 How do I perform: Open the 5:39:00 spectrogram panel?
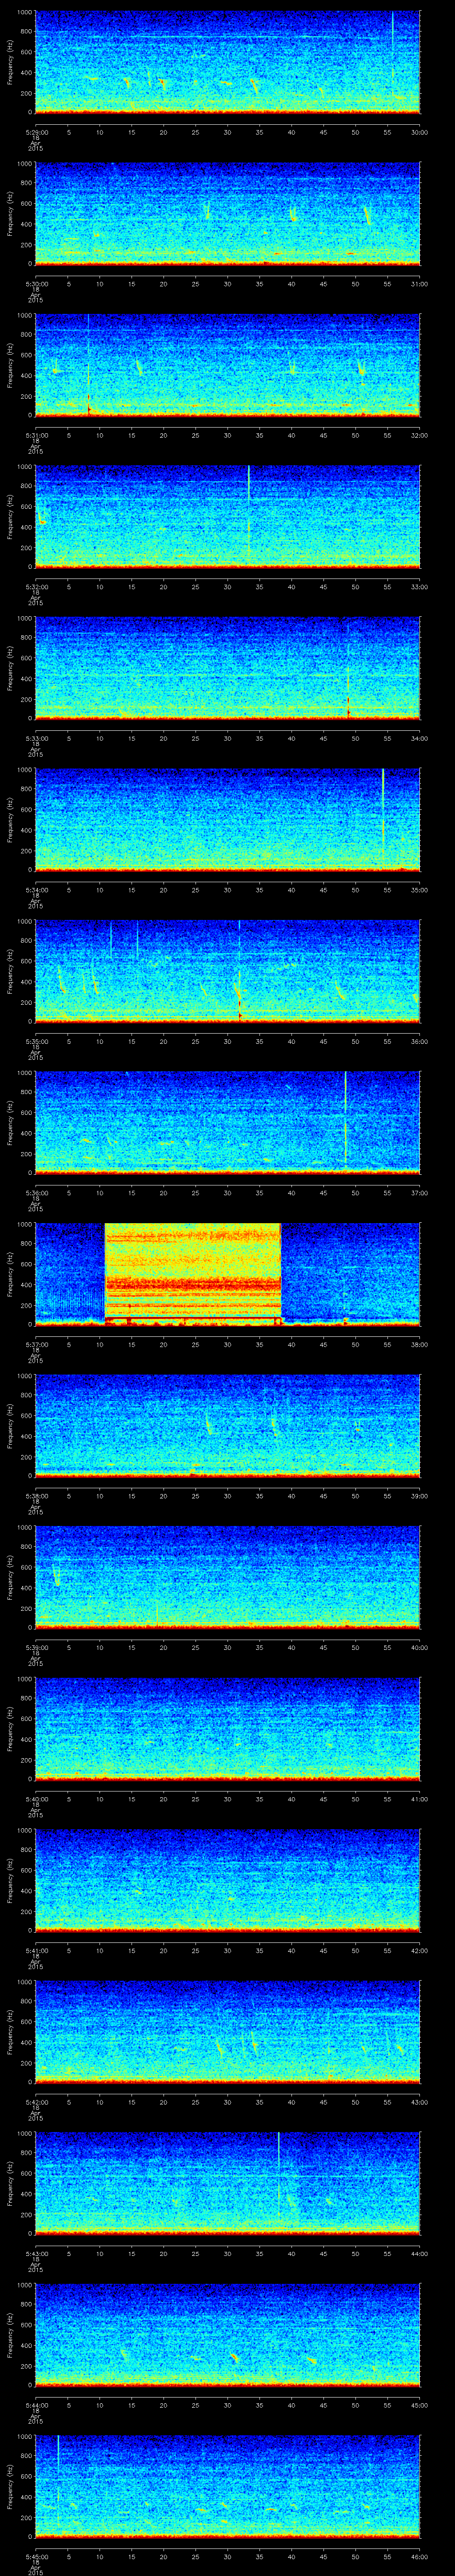tap(227, 1577)
